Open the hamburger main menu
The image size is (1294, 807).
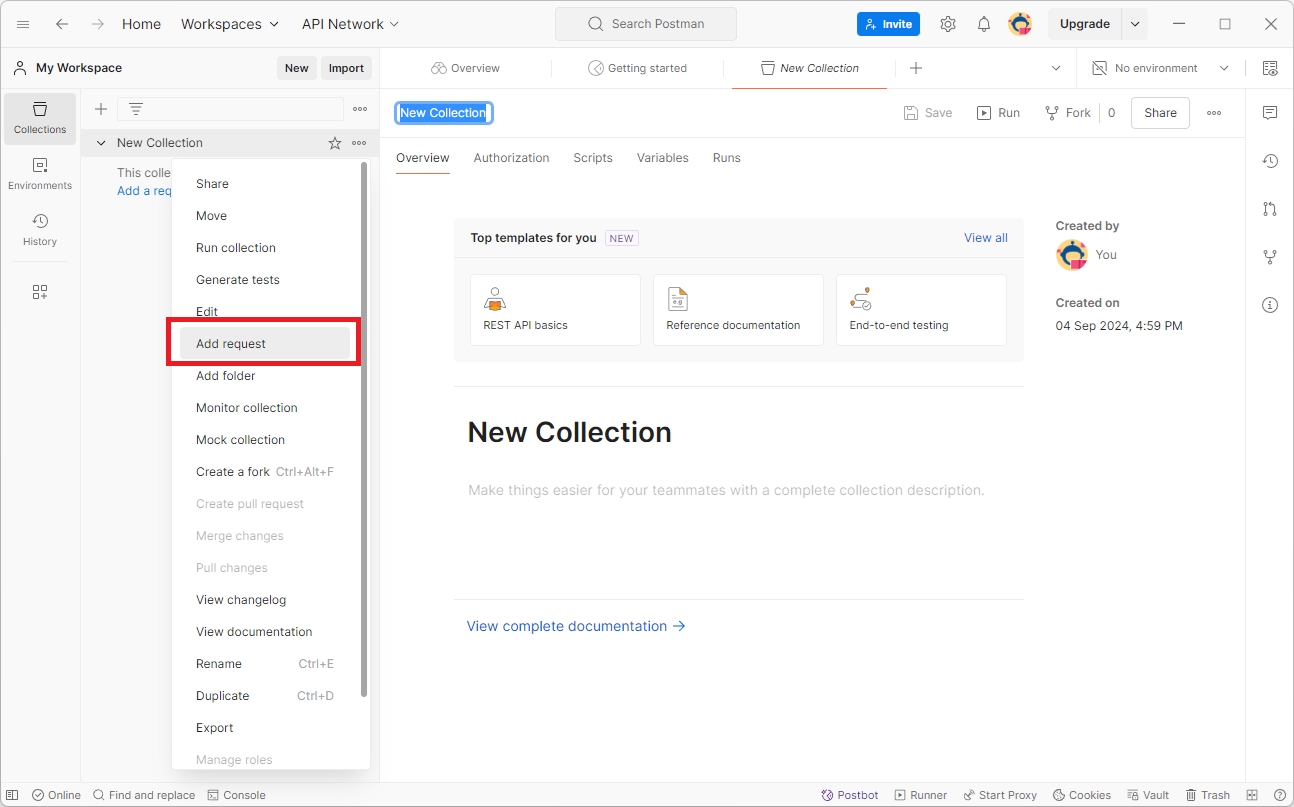(x=23, y=24)
